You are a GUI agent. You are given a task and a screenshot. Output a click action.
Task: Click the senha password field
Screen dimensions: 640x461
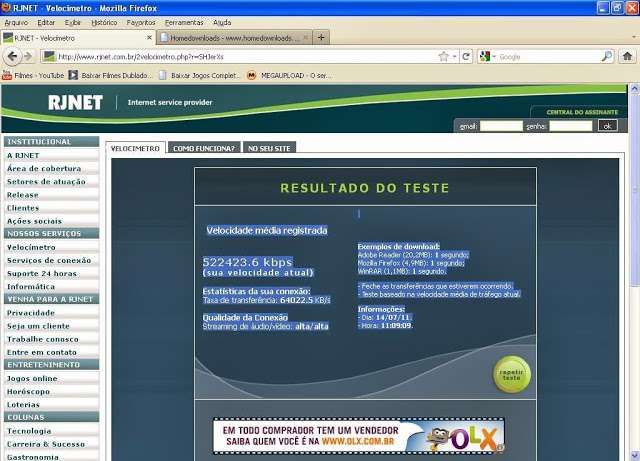pos(570,126)
